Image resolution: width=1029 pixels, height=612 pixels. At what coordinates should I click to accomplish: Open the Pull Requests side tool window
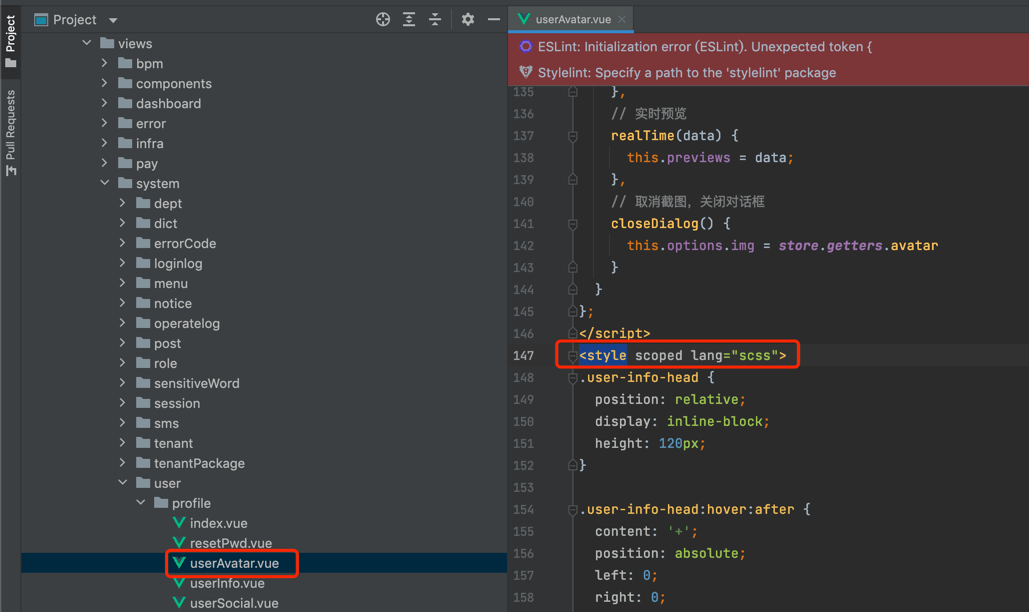[x=11, y=132]
